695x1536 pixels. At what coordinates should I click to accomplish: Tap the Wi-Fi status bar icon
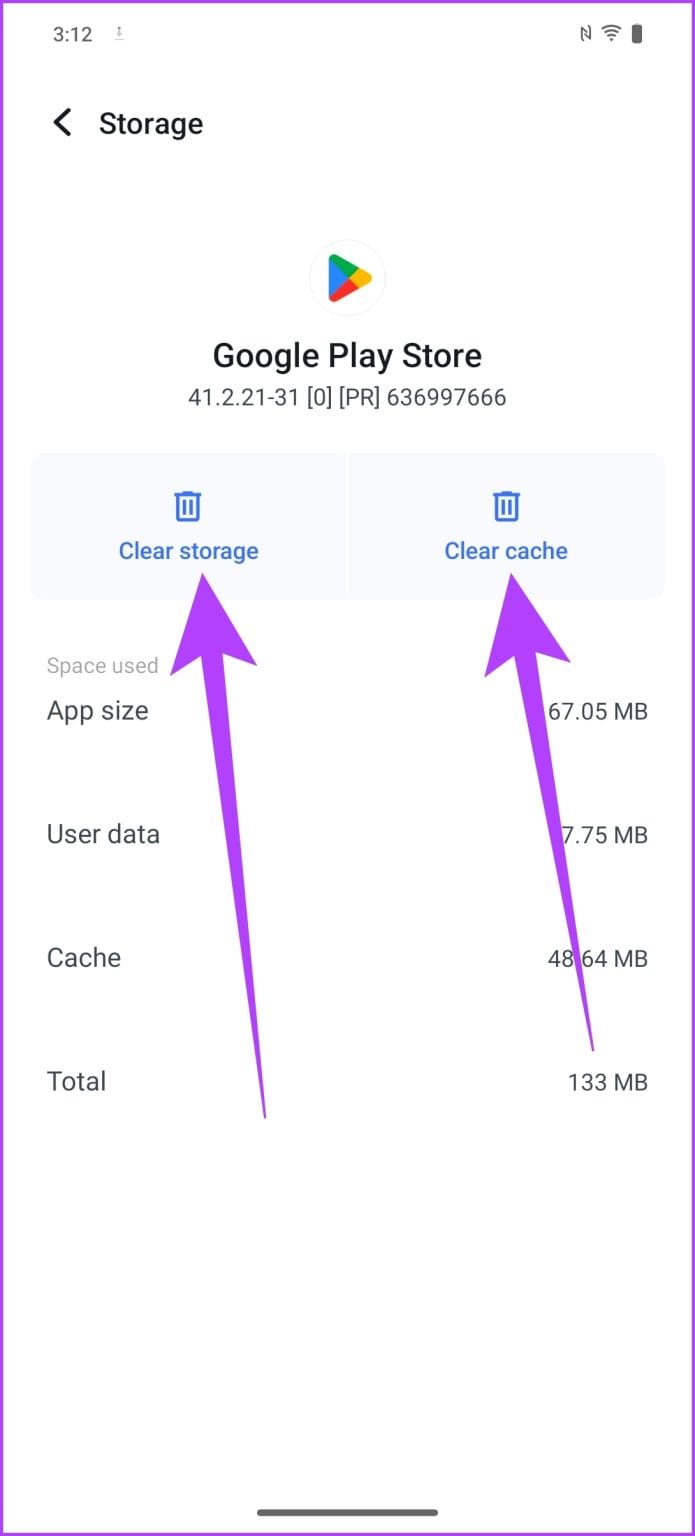coord(611,32)
